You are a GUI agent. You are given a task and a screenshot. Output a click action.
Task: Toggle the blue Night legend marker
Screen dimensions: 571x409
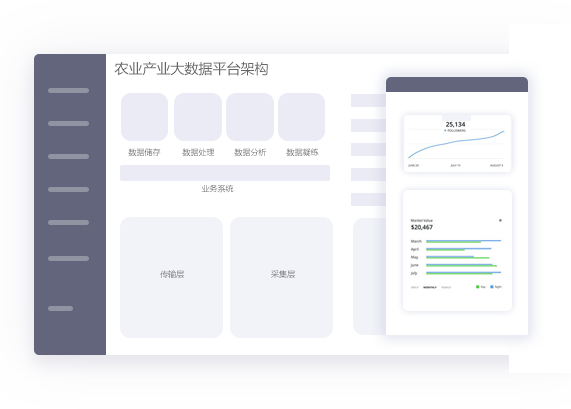(x=492, y=287)
